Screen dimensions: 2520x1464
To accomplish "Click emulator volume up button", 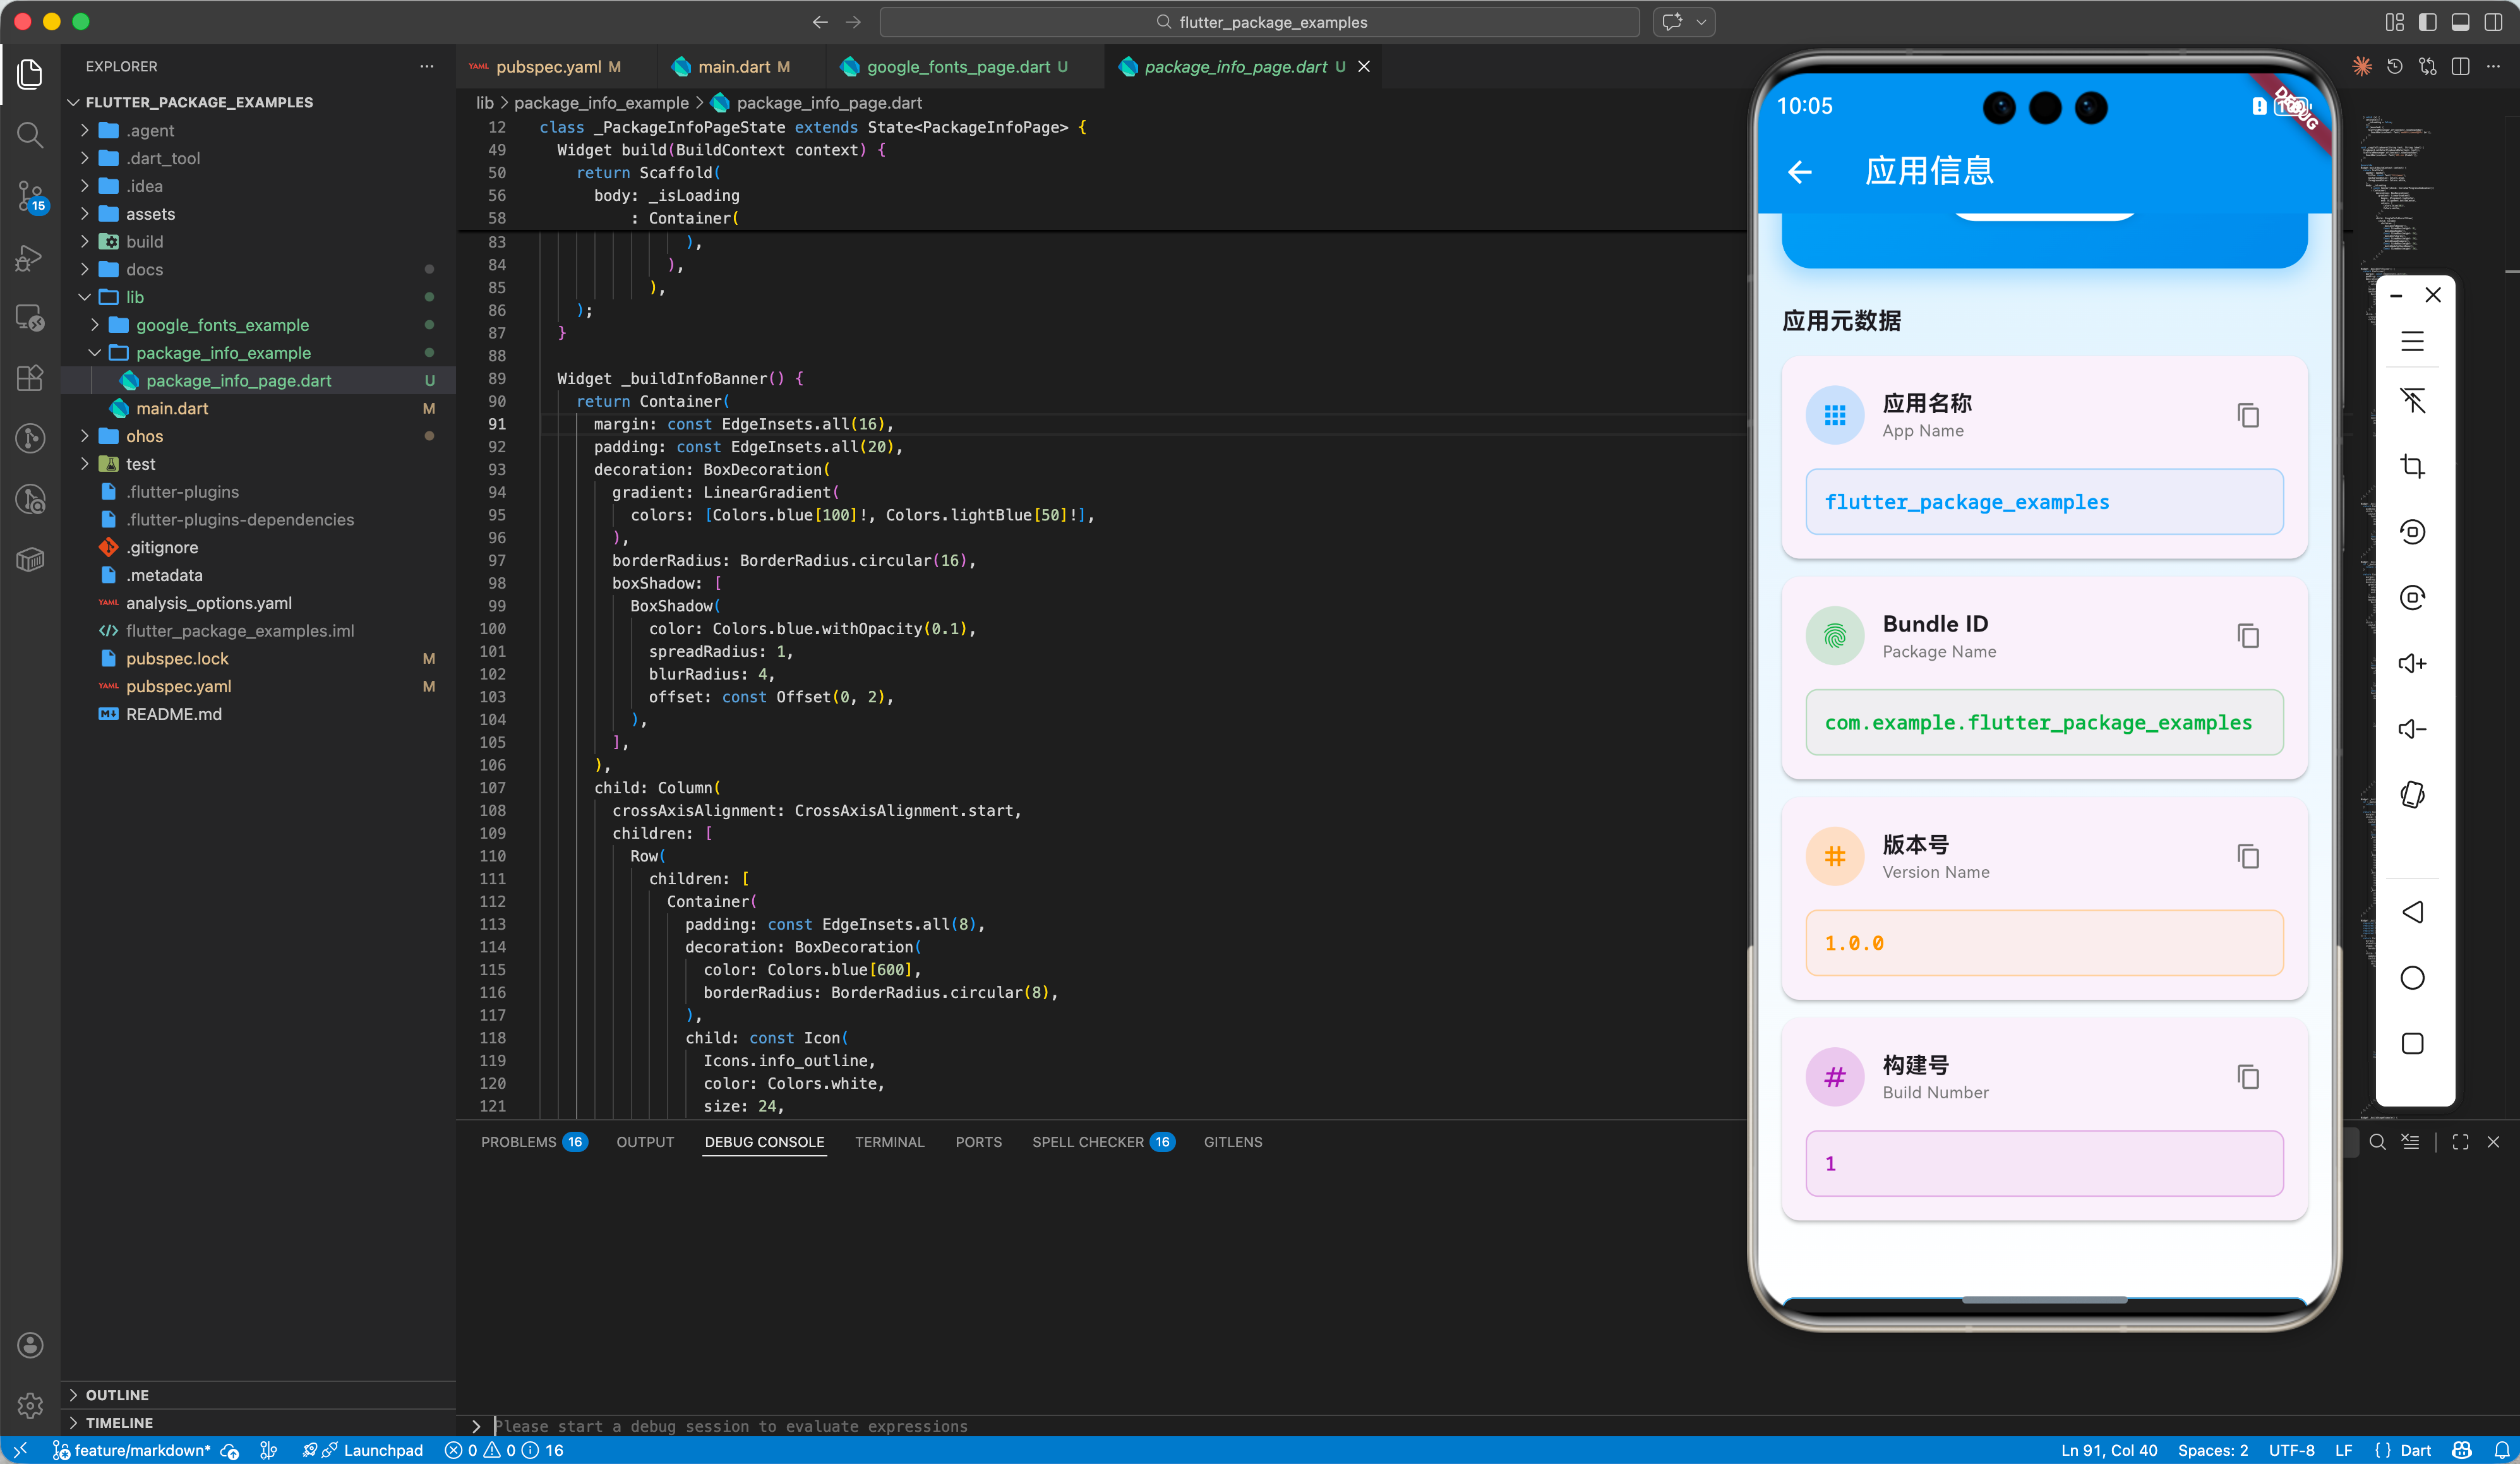I will click(x=2412, y=664).
